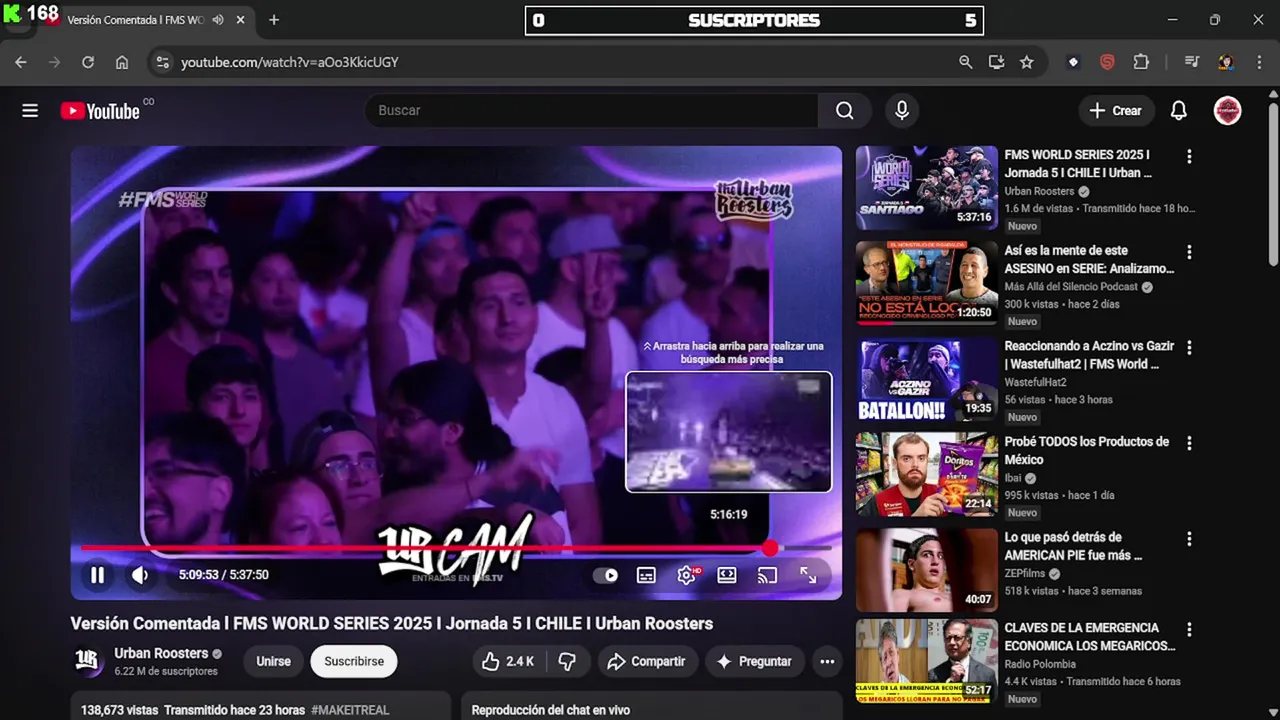Open options for Productos de México suggestion

[x=1189, y=443]
